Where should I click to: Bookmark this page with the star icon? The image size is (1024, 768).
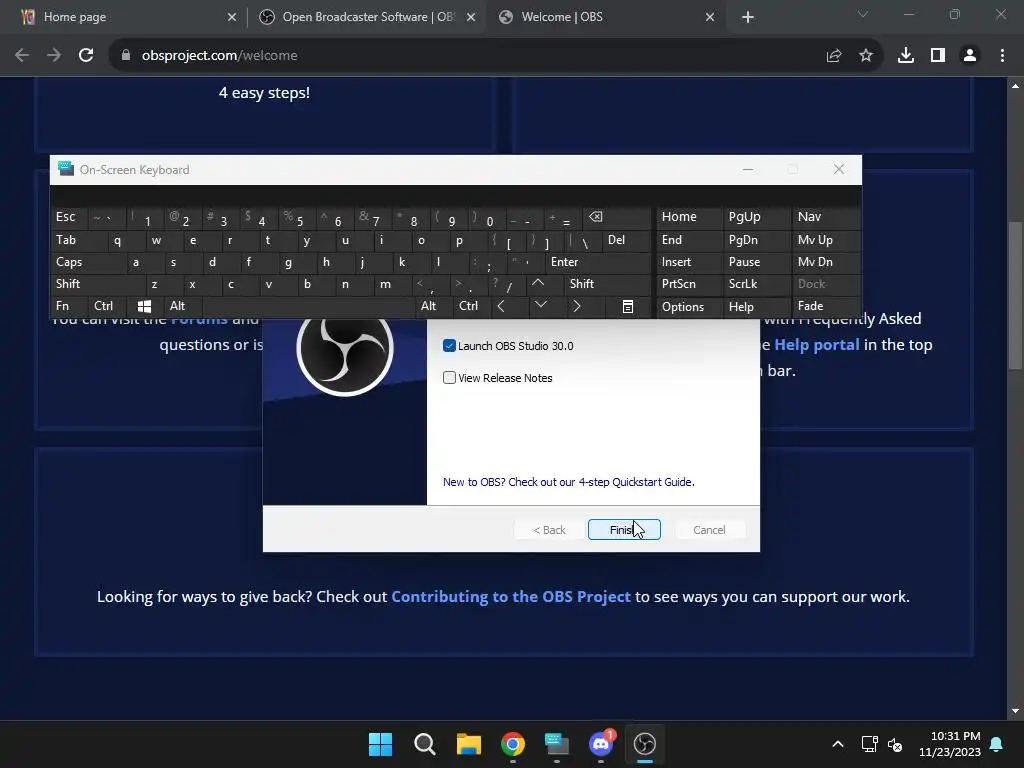click(866, 56)
